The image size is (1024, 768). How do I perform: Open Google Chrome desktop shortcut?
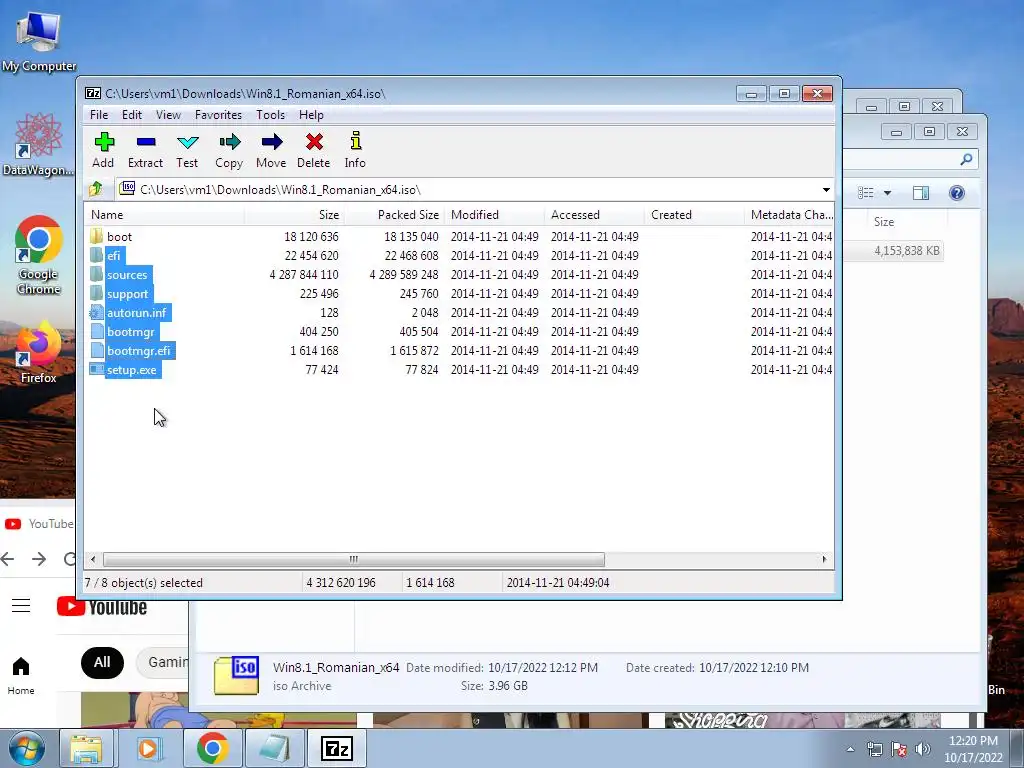pyautogui.click(x=39, y=255)
